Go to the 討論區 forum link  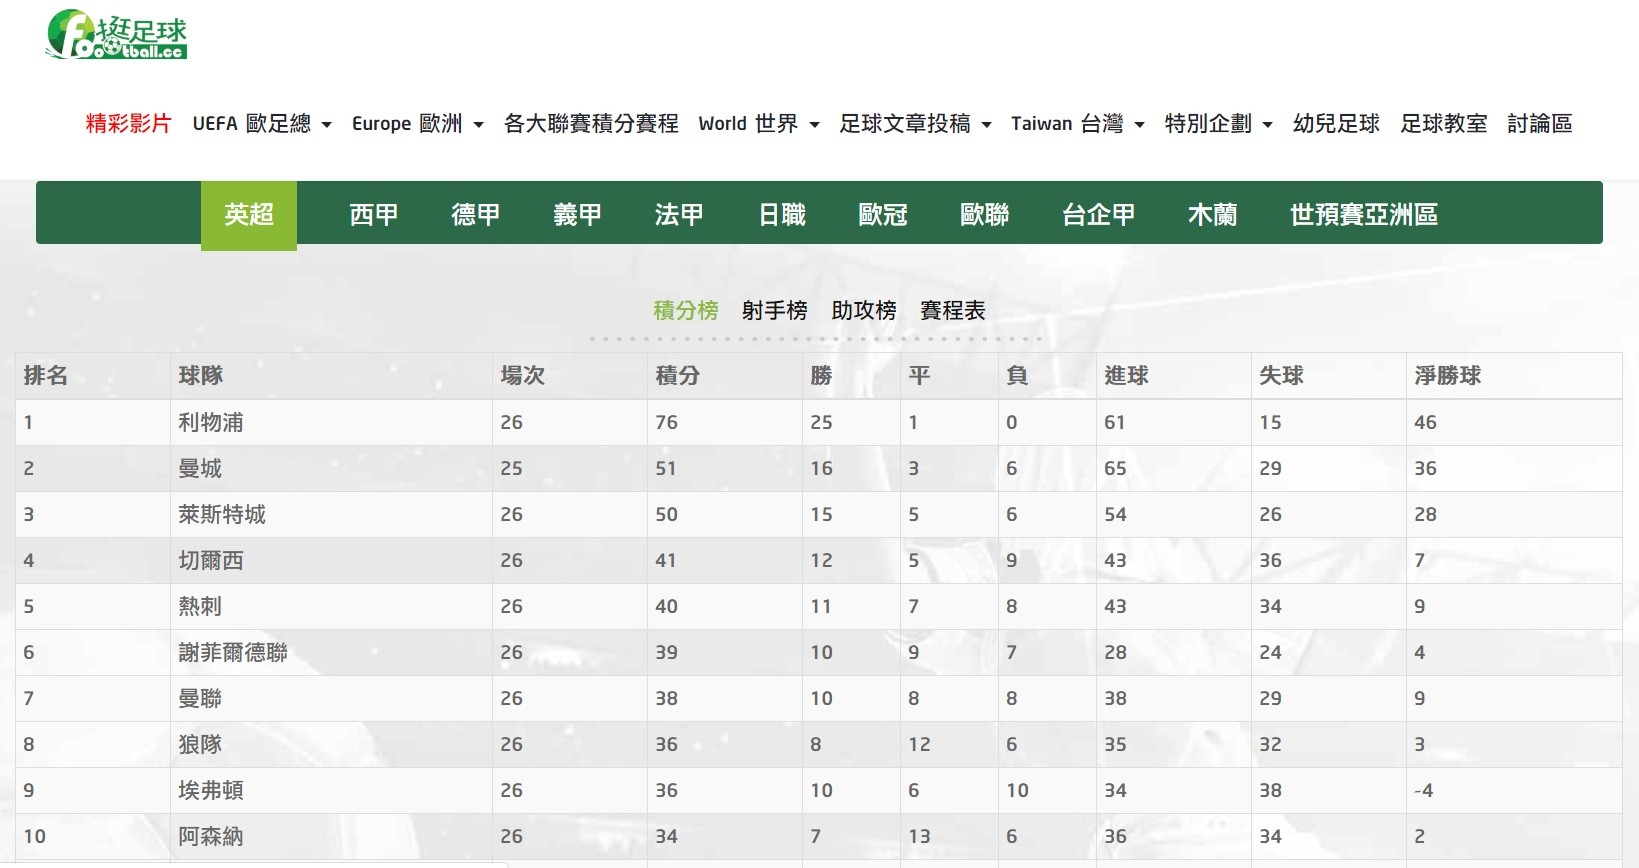[1540, 124]
